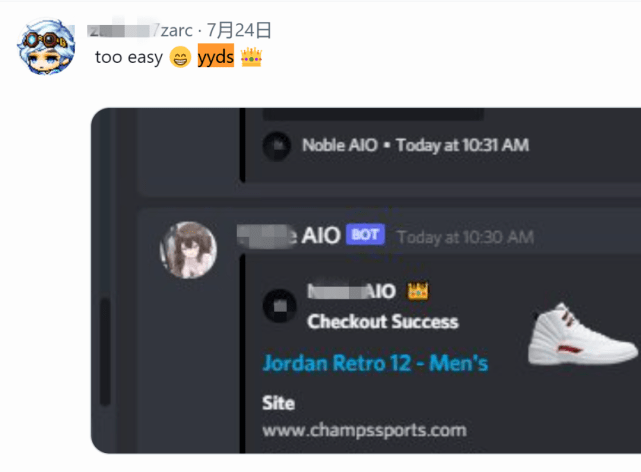
Task: Click the BOT badge
Action: point(365,235)
